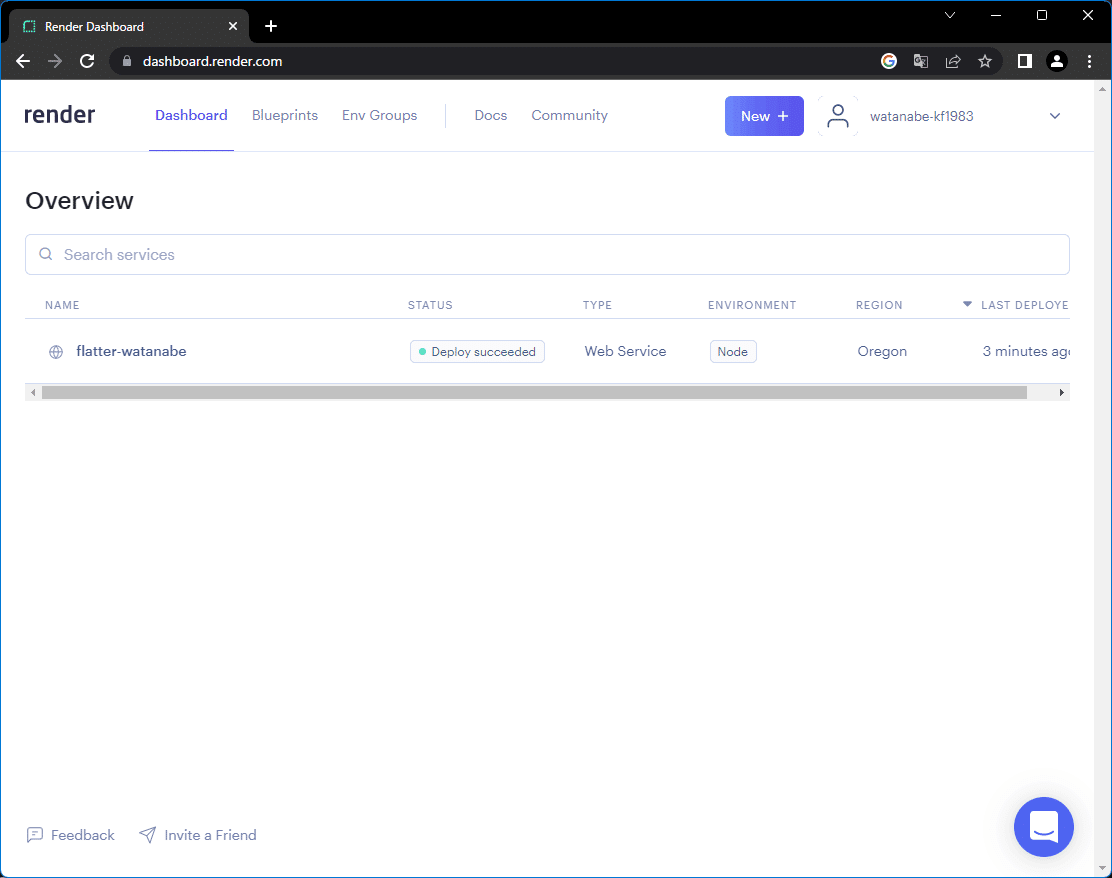The height and width of the screenshot is (878, 1112).
Task: Click the table scrollbar left arrow
Action: coord(33,392)
